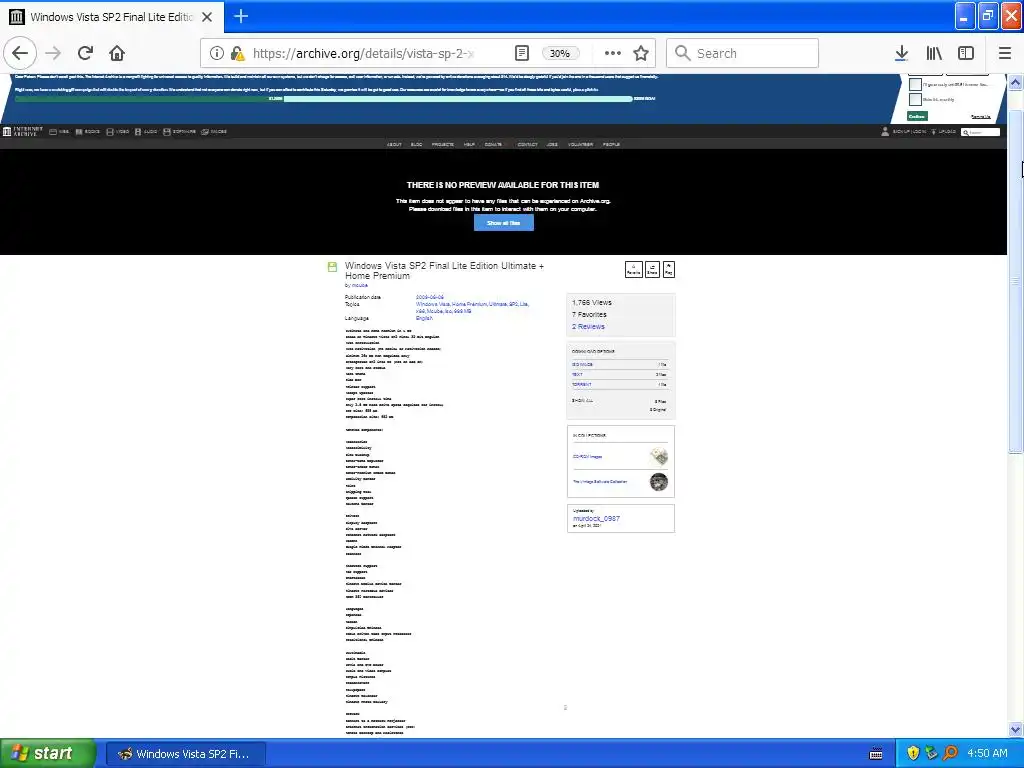Open the Library bookshelf icon
The height and width of the screenshot is (768, 1024).
tap(934, 54)
